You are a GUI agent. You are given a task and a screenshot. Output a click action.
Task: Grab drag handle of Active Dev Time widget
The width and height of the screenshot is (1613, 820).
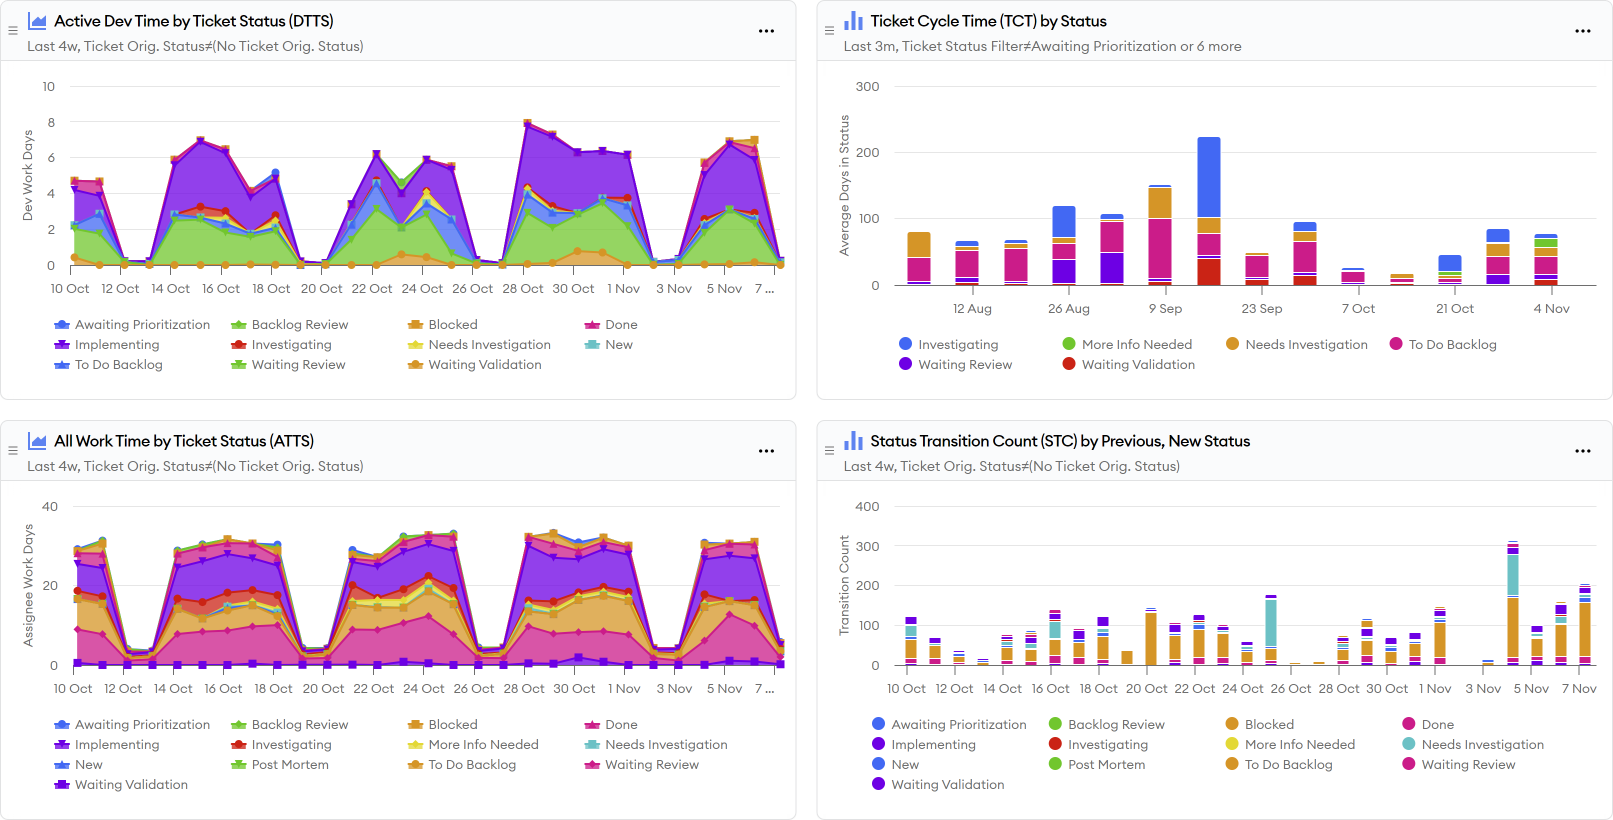tap(13, 31)
